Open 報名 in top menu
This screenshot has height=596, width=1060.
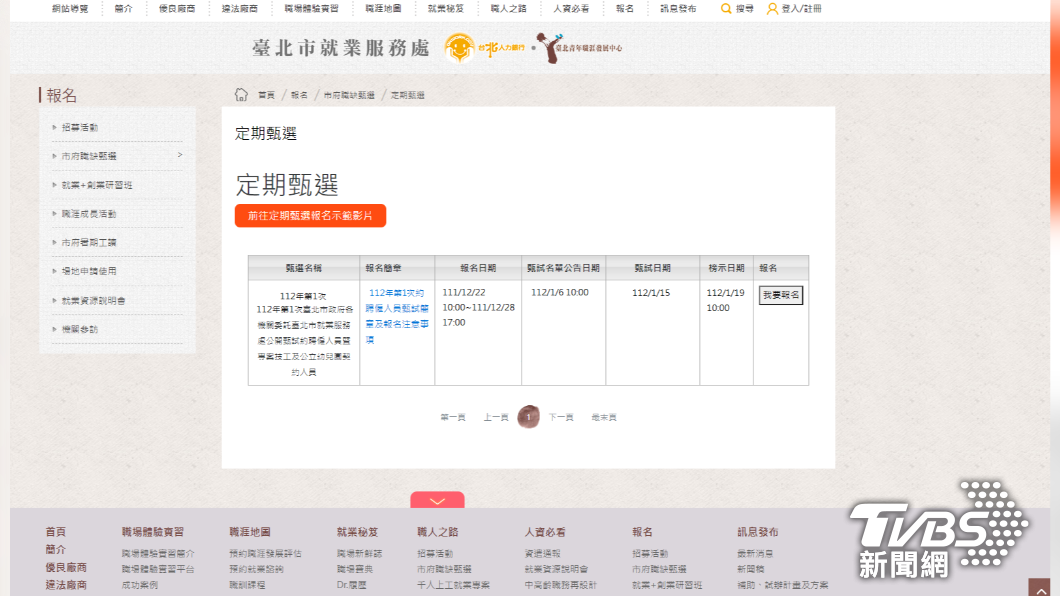tap(625, 9)
